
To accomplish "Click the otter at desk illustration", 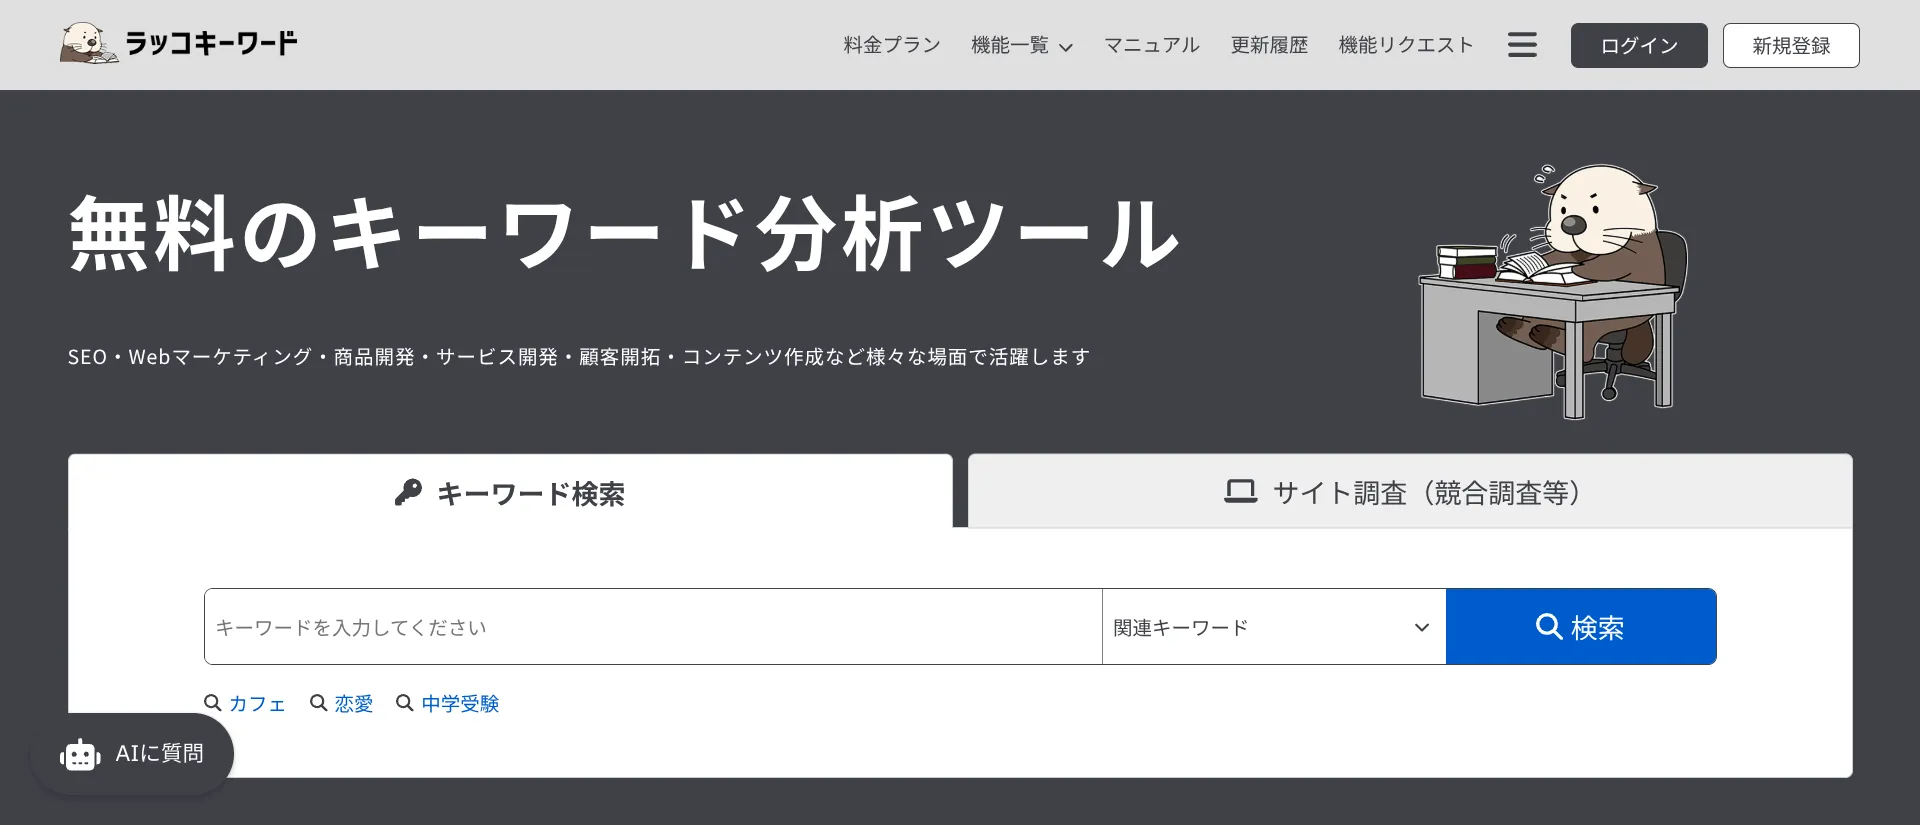I will tap(1553, 291).
